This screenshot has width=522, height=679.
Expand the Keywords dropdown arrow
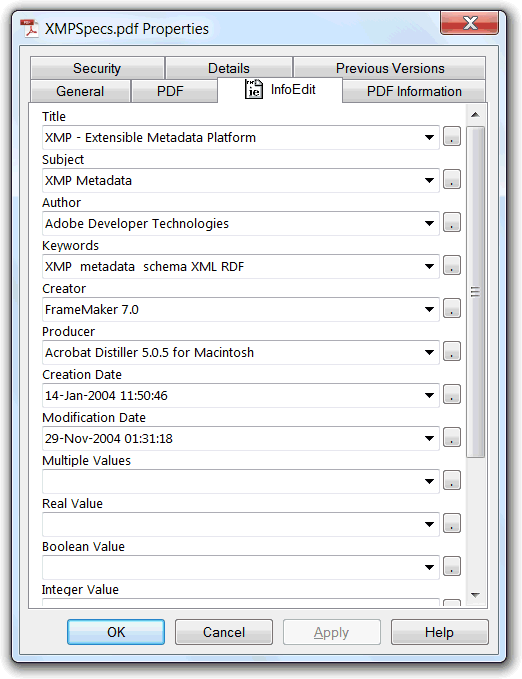click(x=429, y=266)
